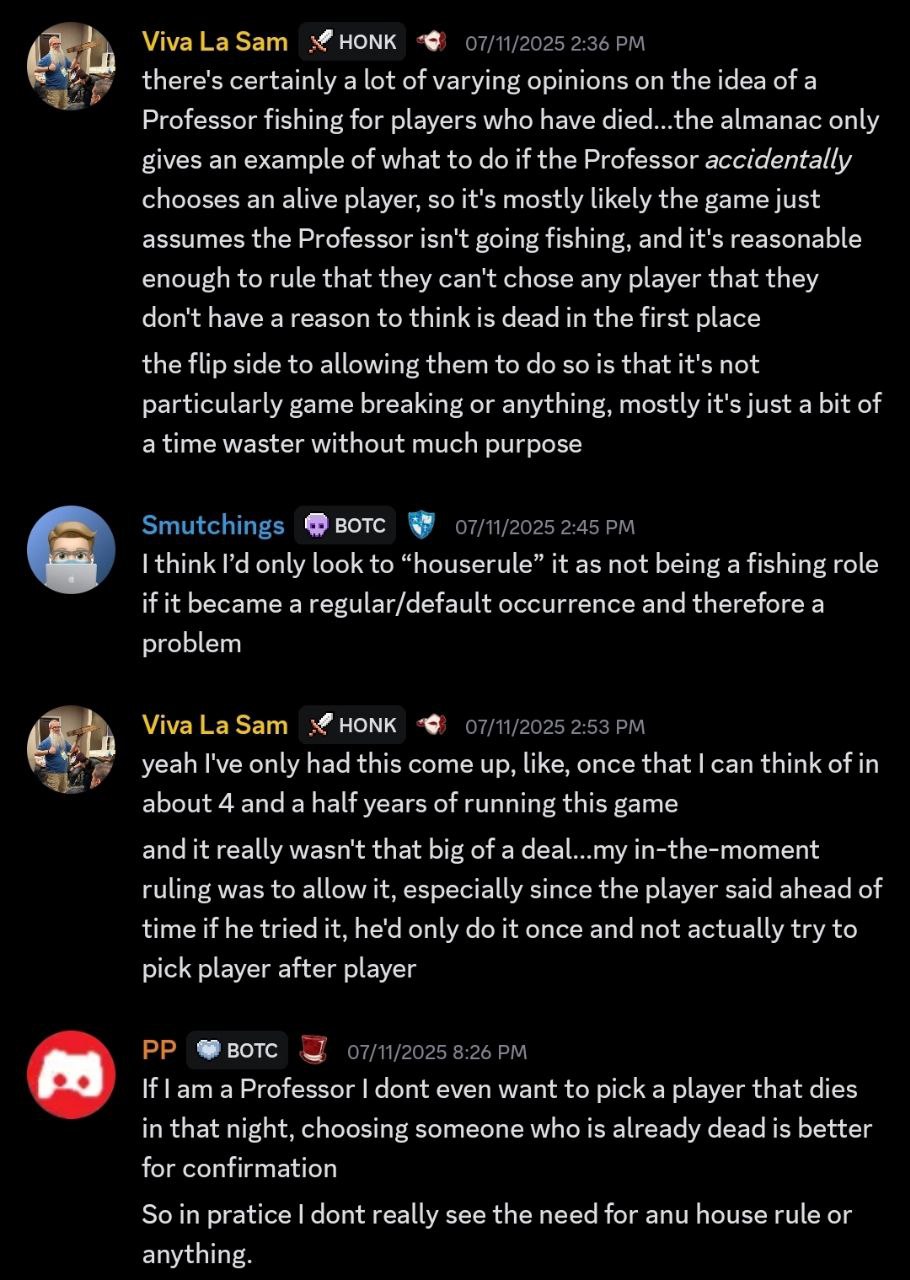
Task: Click the red top hat role icon
Action: [315, 1050]
